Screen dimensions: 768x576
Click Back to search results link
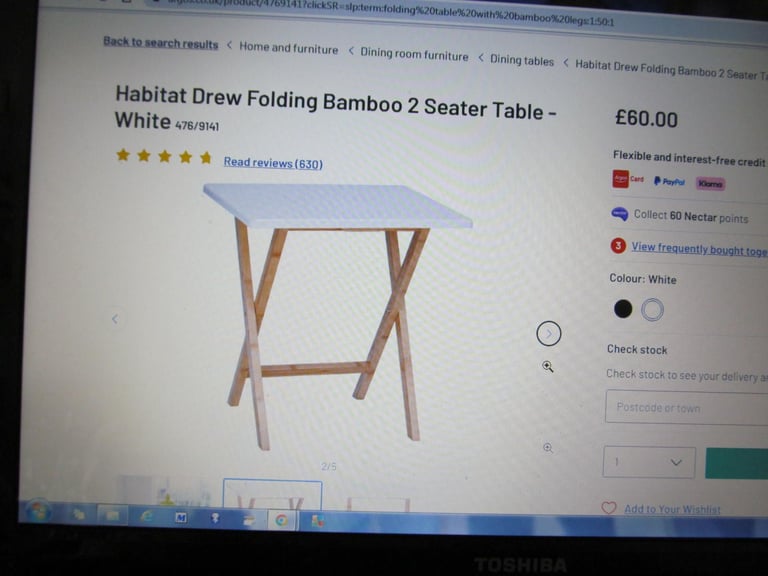[161, 43]
